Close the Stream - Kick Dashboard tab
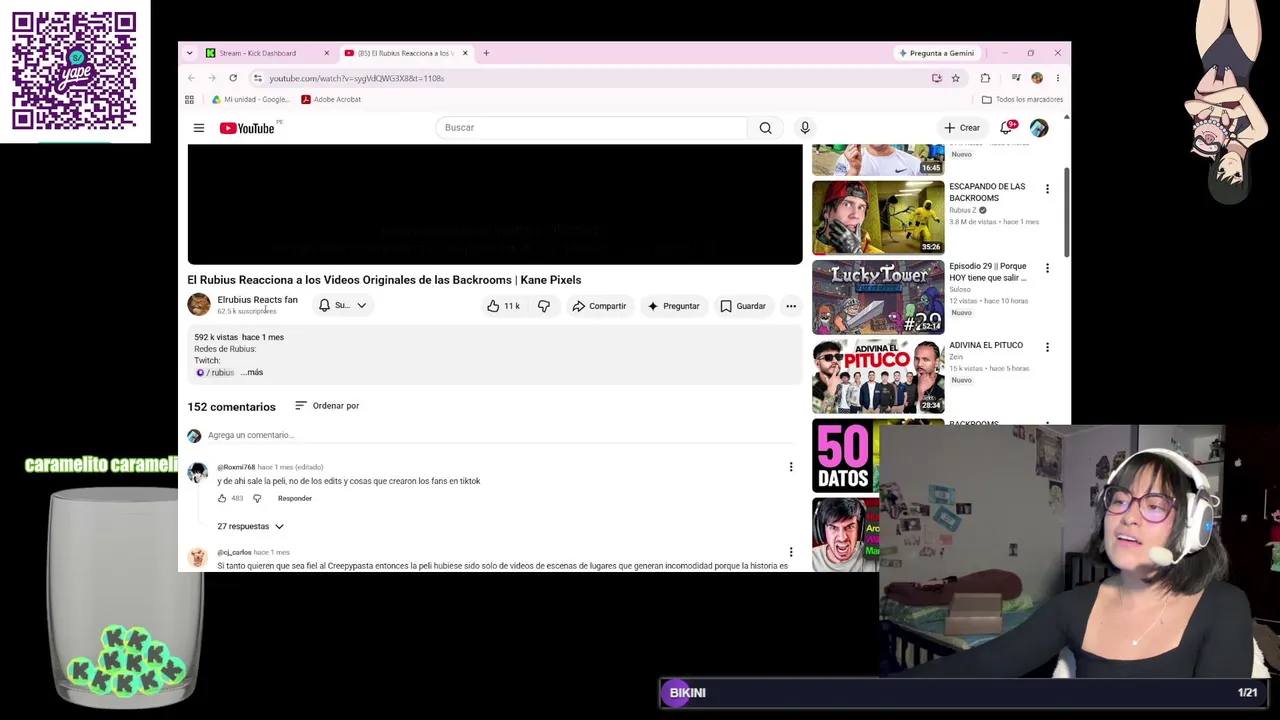This screenshot has width=1280, height=720. [x=326, y=53]
